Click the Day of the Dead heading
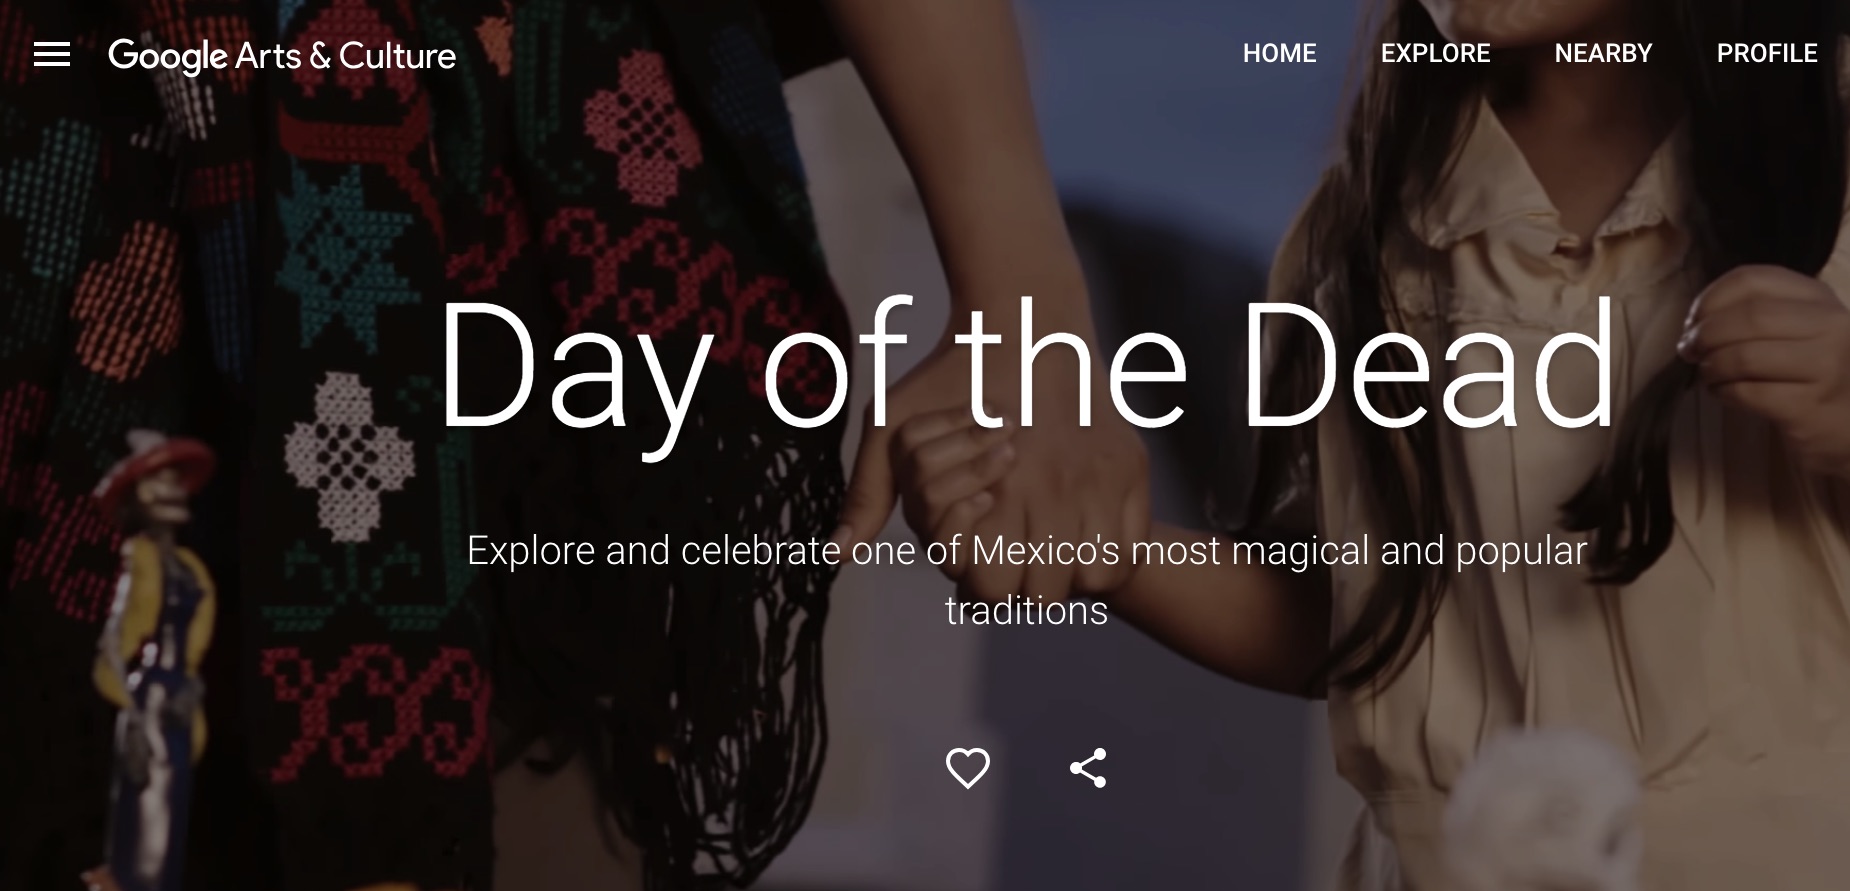The height and width of the screenshot is (891, 1850). pos(1027,367)
